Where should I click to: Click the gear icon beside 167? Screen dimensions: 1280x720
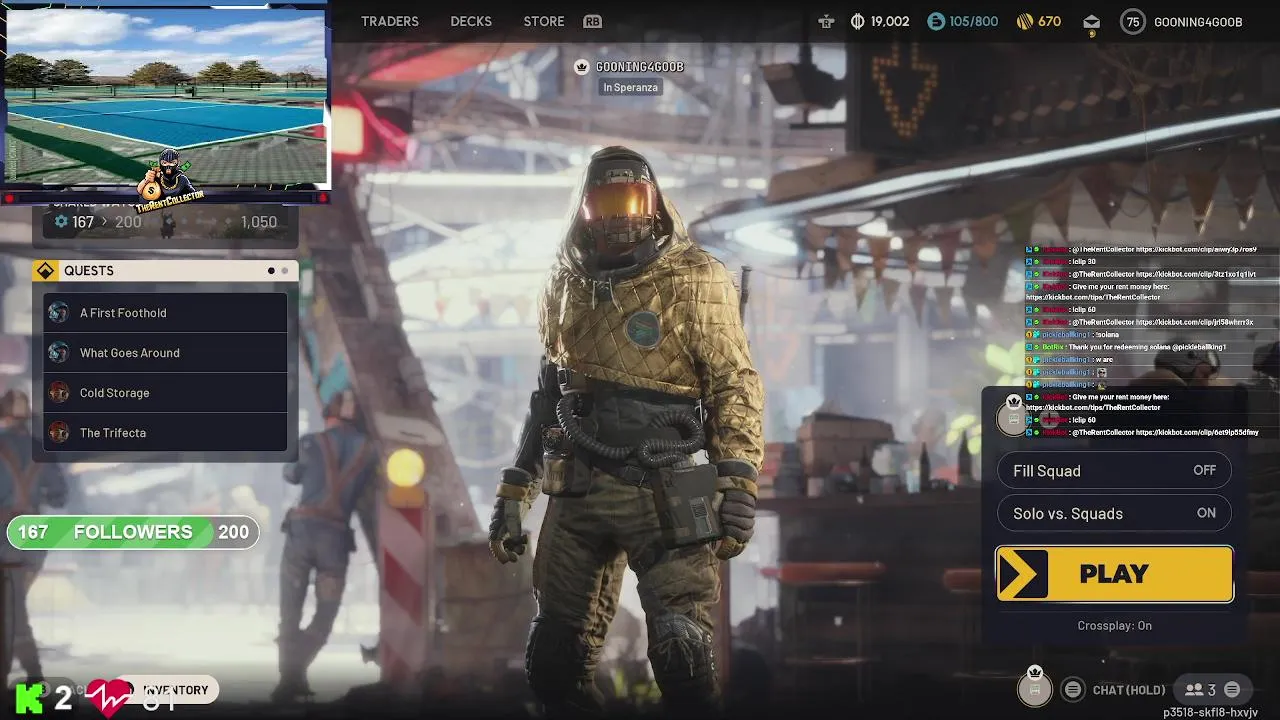[x=61, y=222]
